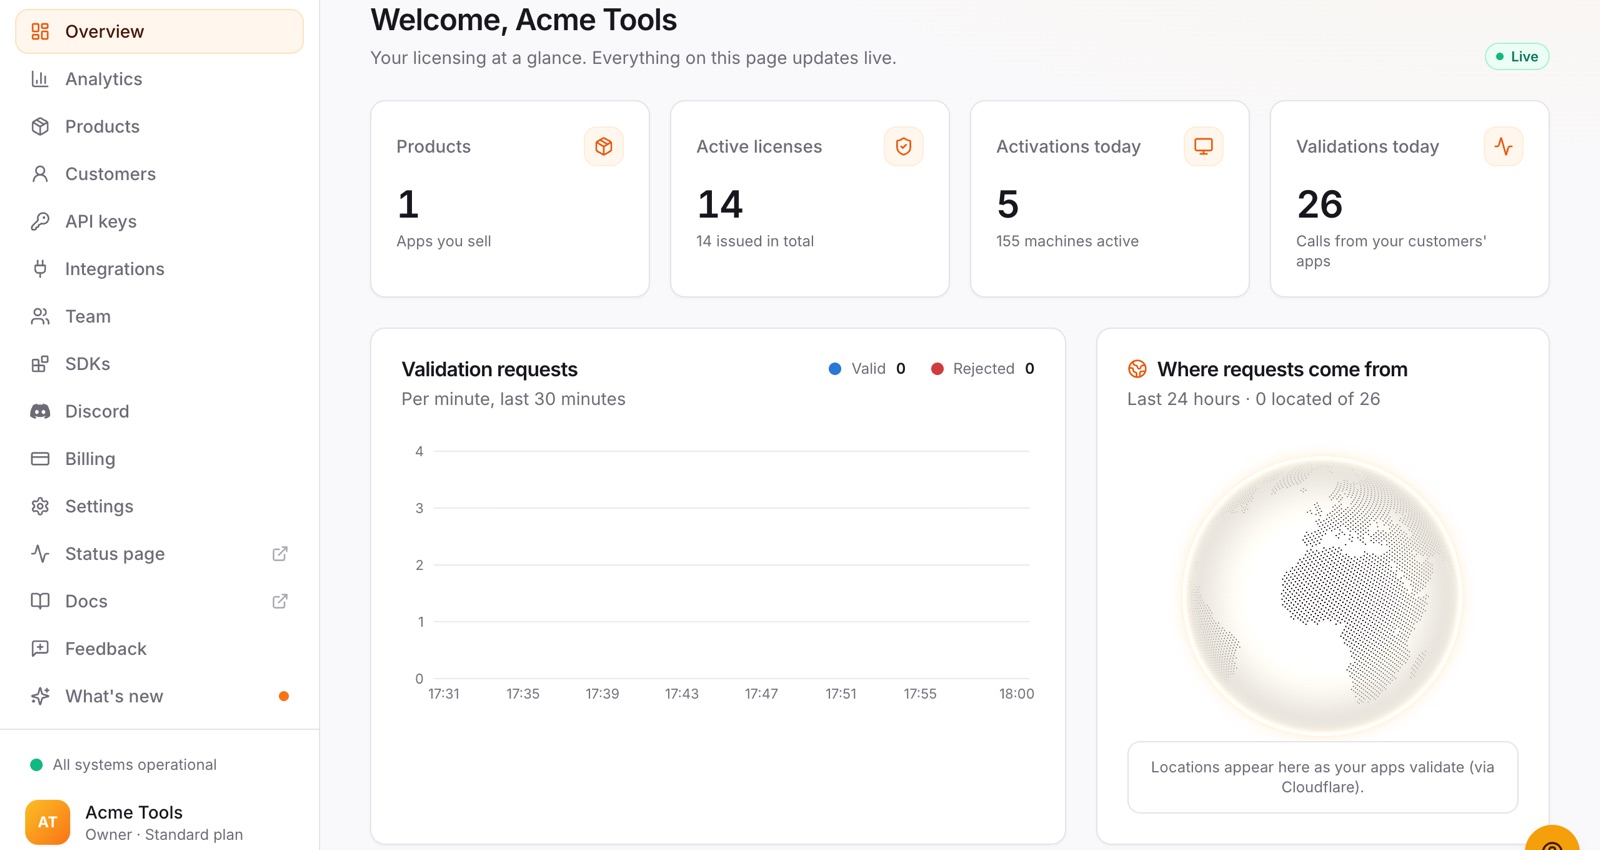Open the Overview page in sidebar
This screenshot has height=850, width=1600.
pos(159,31)
